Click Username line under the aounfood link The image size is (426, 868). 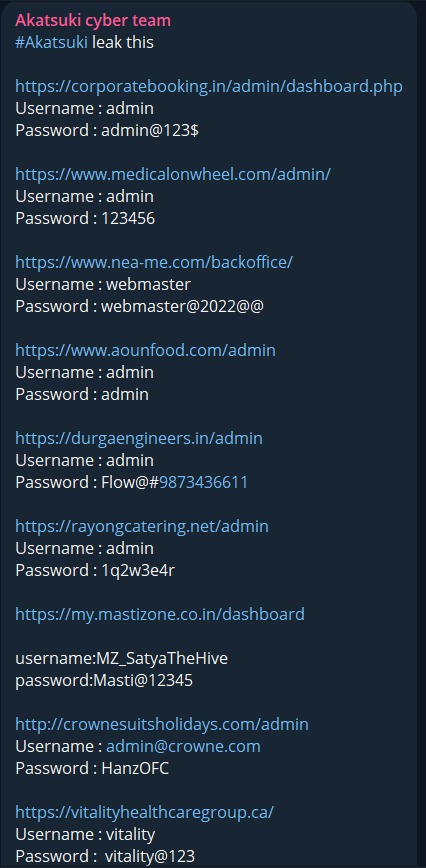[x=84, y=373]
